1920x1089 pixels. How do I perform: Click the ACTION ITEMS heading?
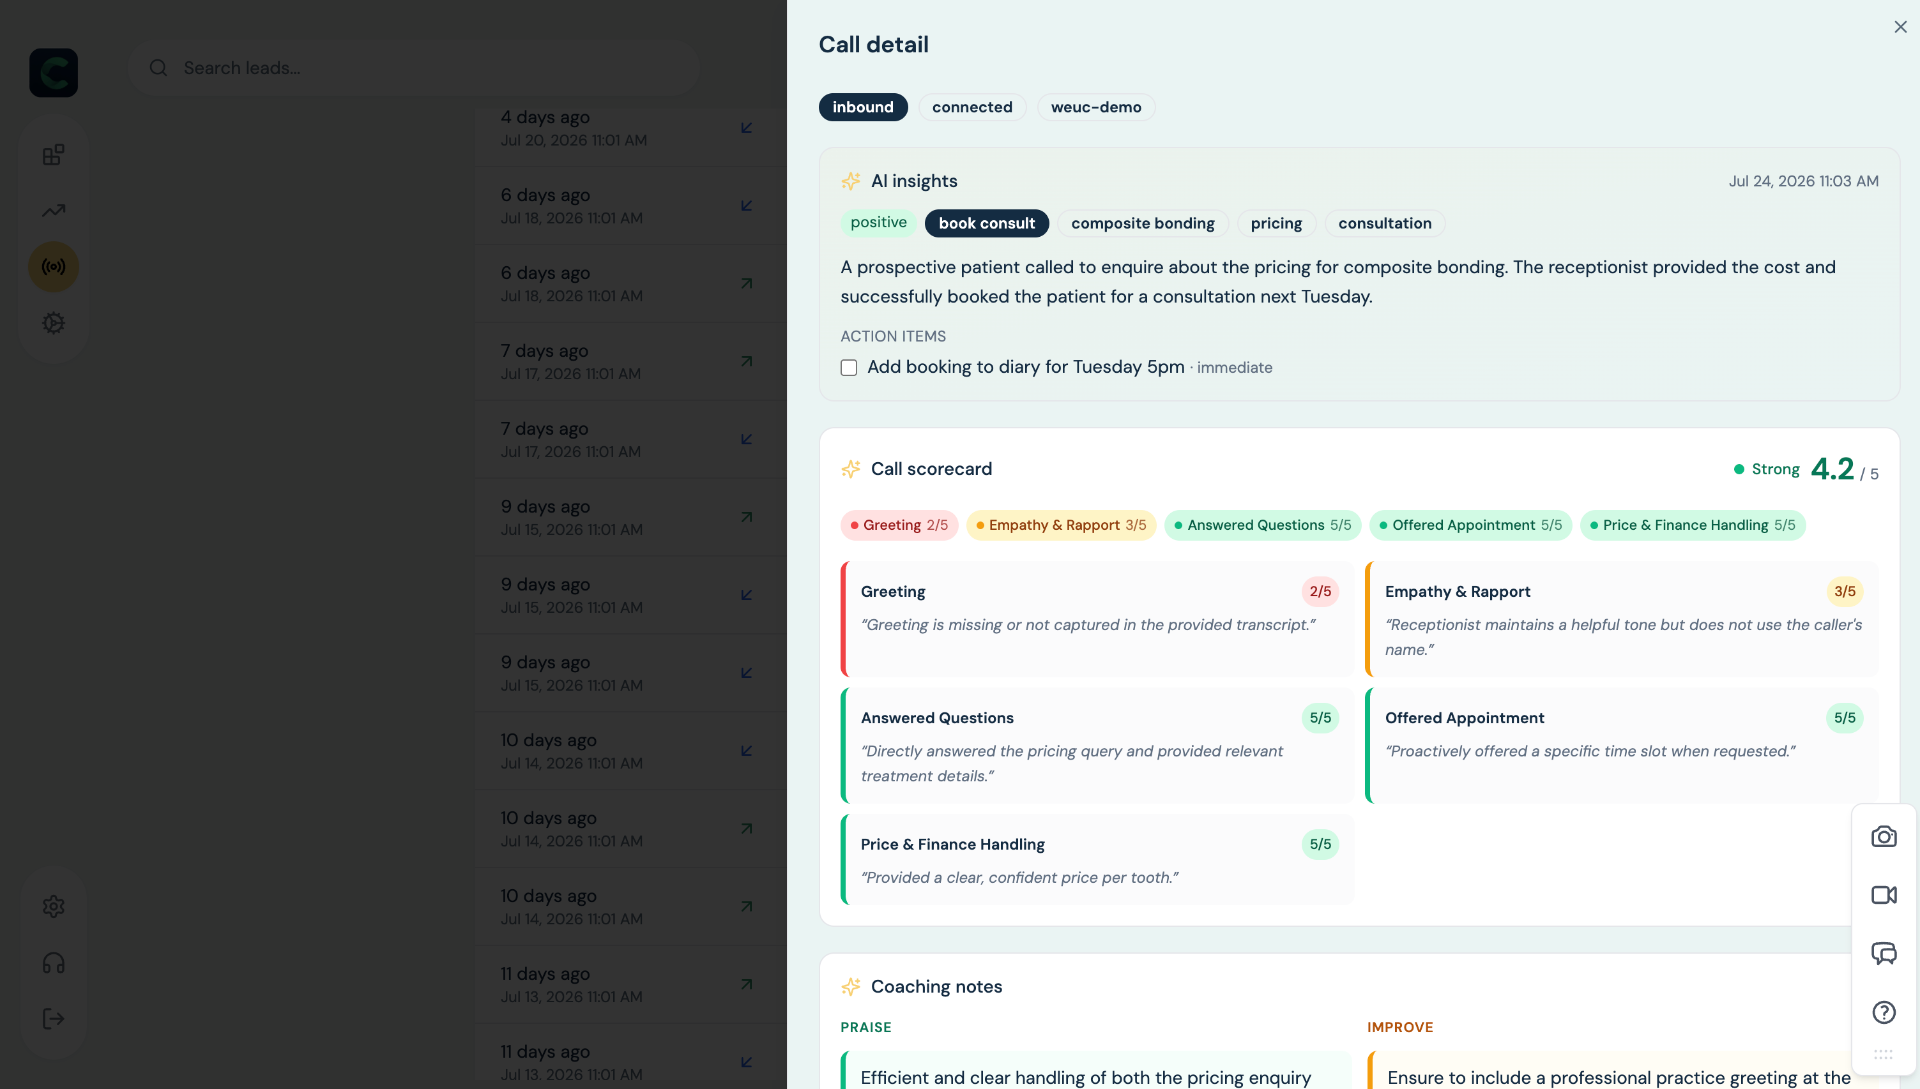coord(893,337)
